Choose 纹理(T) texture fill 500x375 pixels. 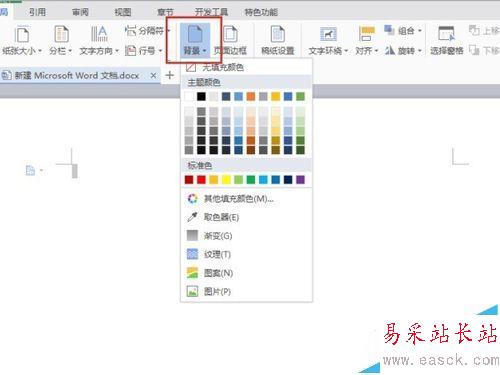(246, 255)
